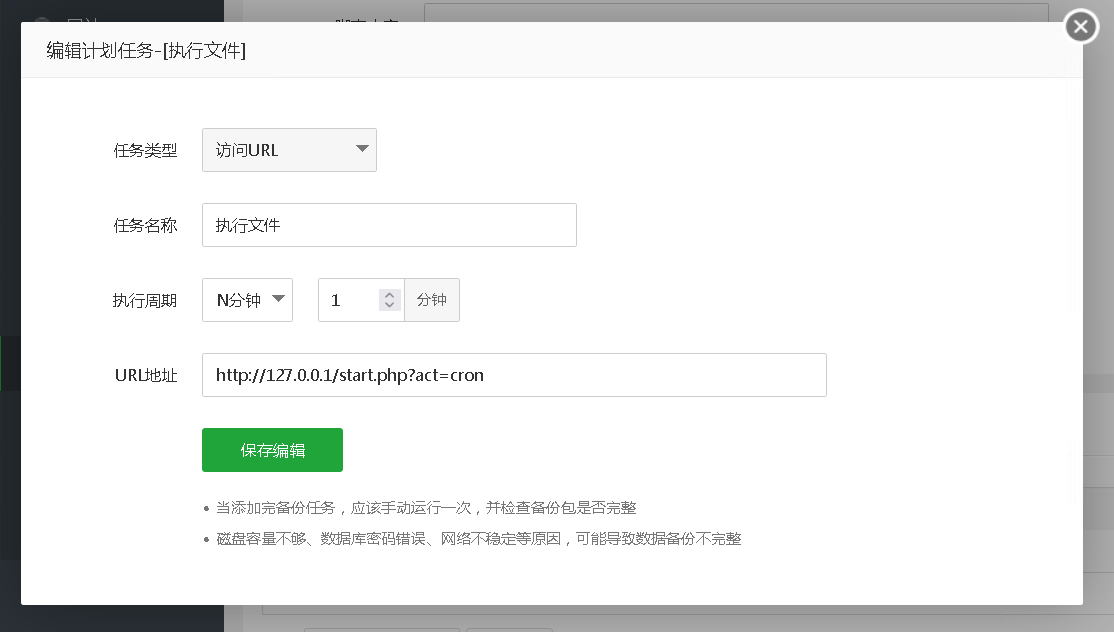The image size is (1114, 632).
Task: Click the stepper up arrow to increase minutes
Action: point(389,293)
